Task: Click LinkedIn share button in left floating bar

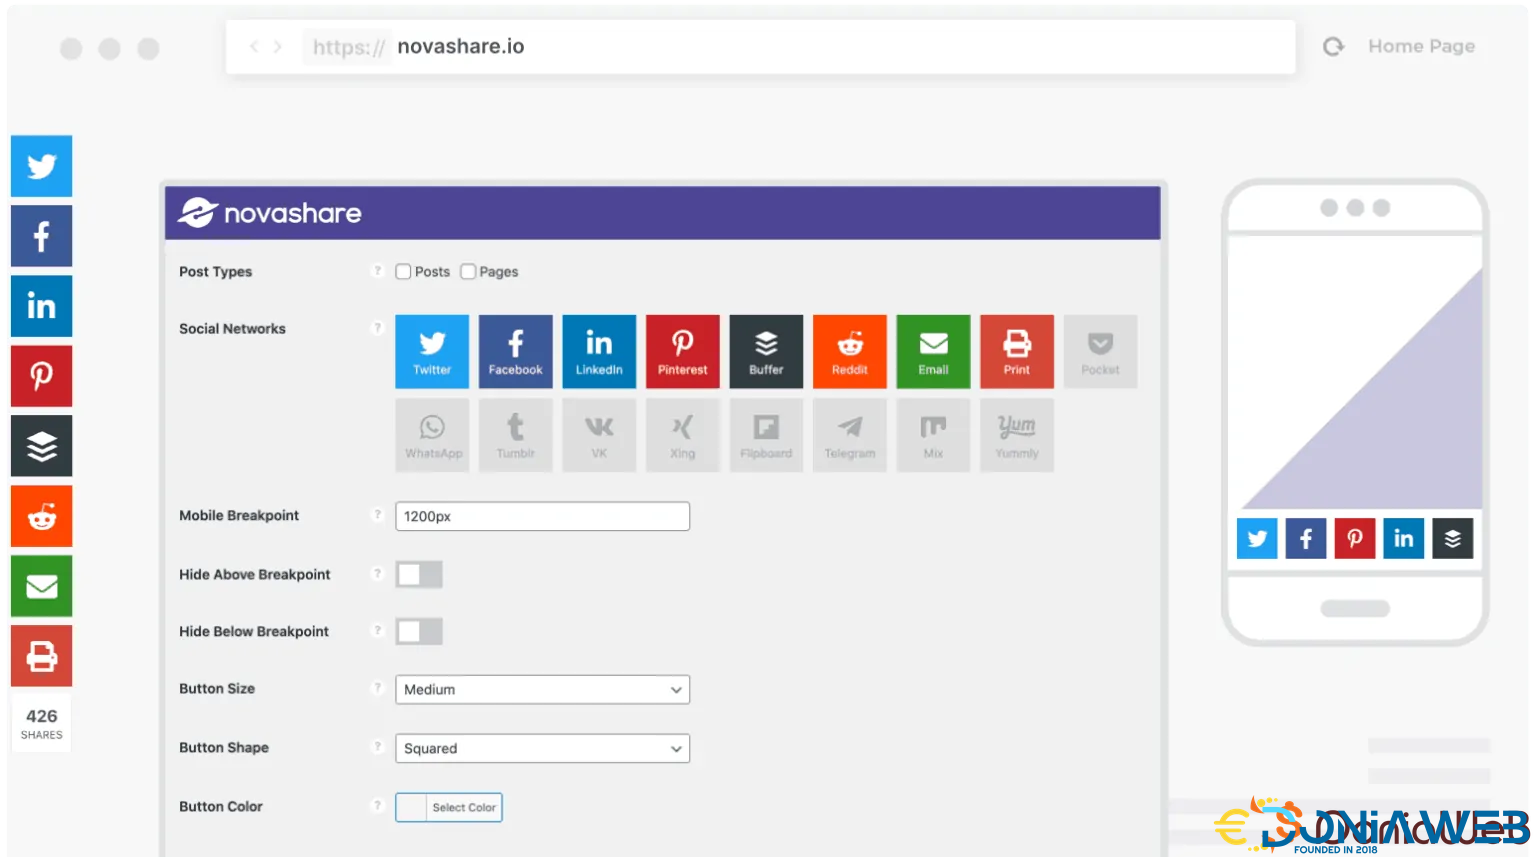Action: 41,306
